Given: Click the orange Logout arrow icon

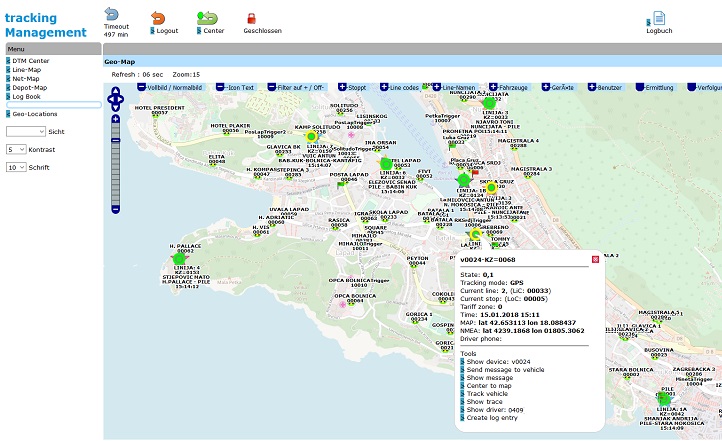Looking at the screenshot, I should point(158,17).
